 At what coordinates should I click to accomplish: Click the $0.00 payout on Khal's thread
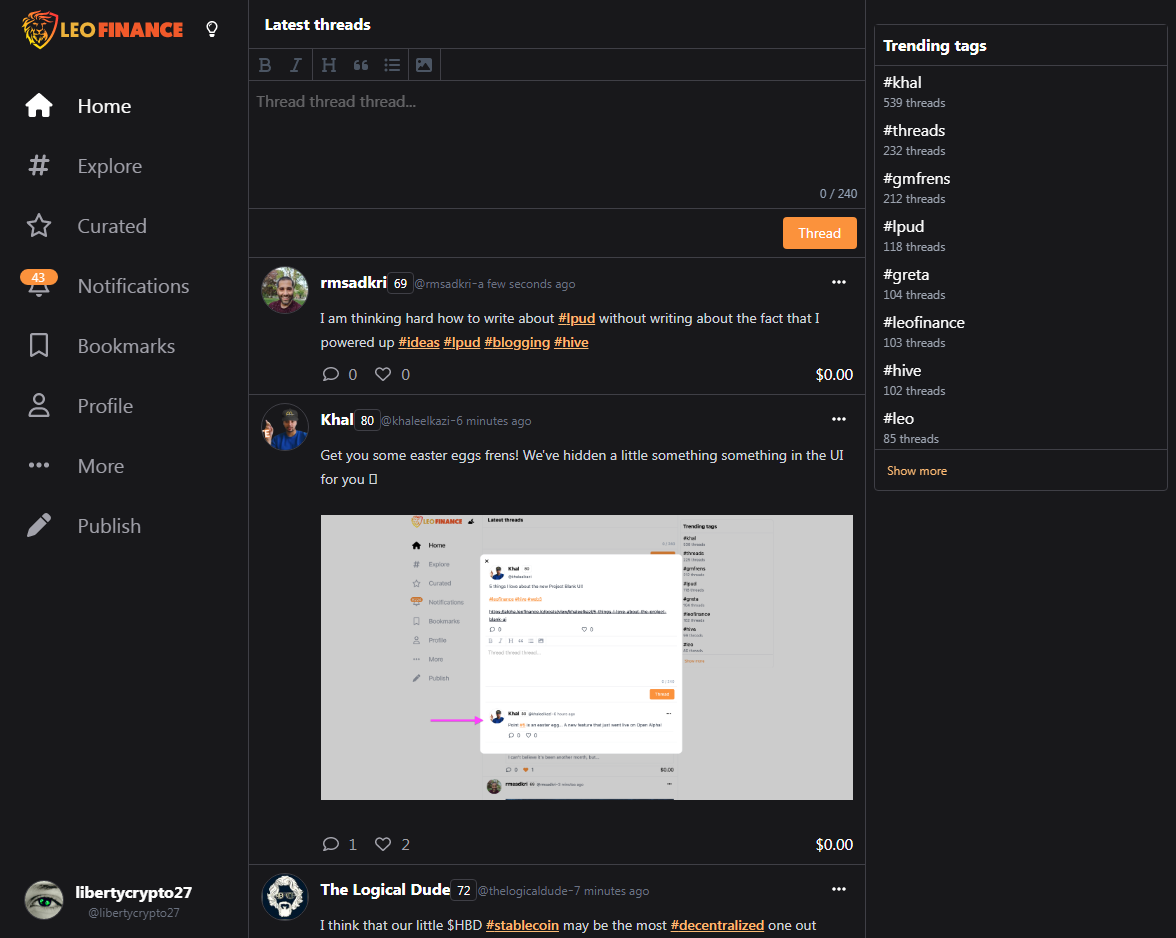click(x=834, y=844)
